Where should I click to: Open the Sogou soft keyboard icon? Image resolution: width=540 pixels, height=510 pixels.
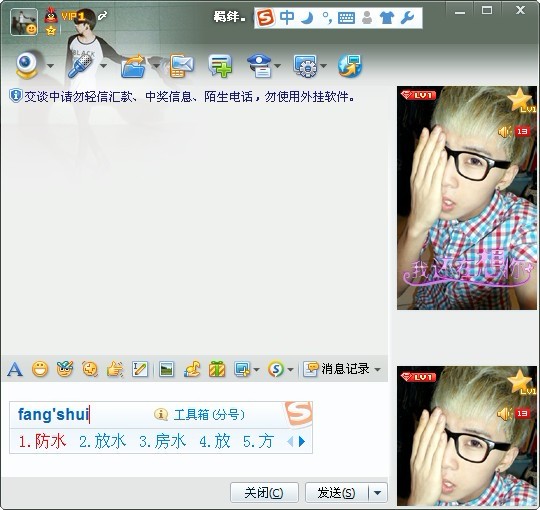[x=346, y=18]
